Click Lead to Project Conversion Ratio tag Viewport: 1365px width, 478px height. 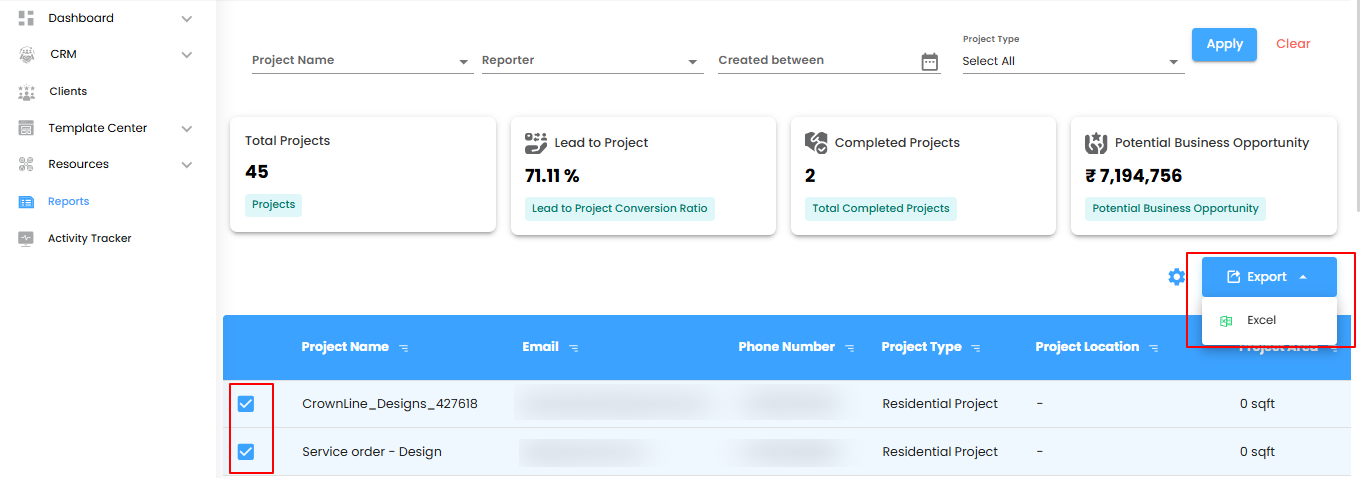pos(619,209)
